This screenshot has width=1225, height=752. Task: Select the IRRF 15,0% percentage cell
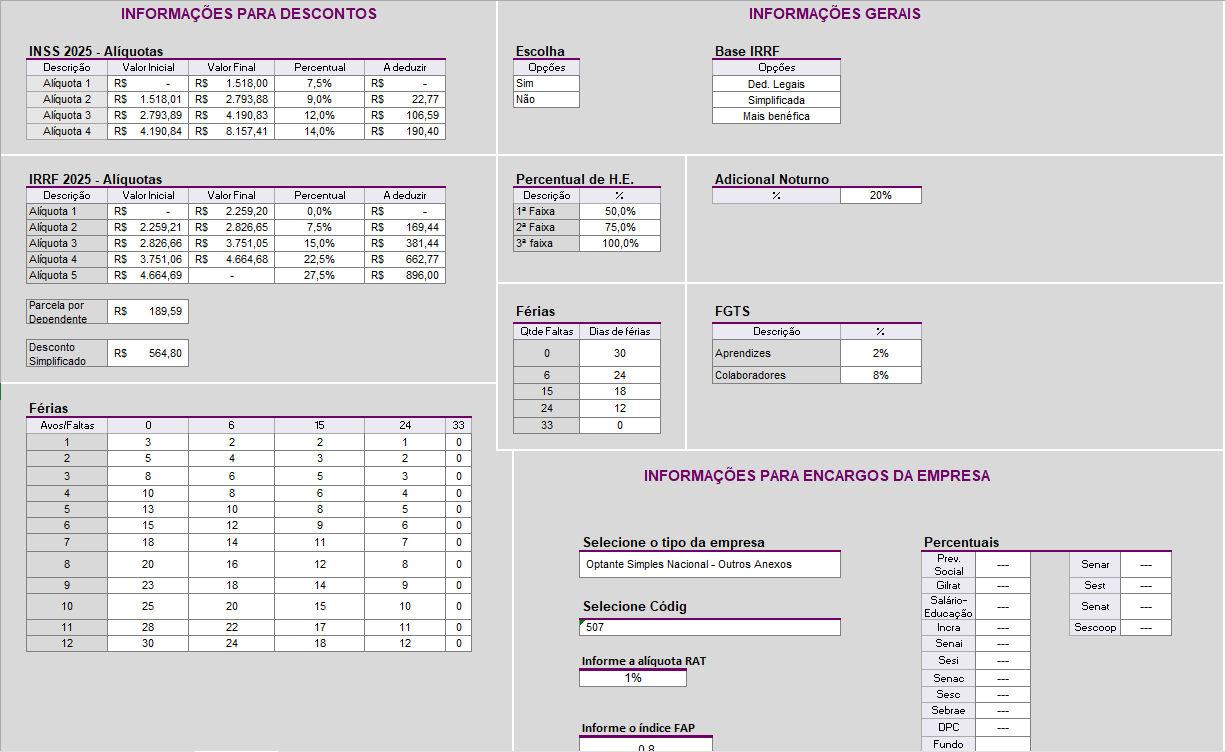coord(320,243)
